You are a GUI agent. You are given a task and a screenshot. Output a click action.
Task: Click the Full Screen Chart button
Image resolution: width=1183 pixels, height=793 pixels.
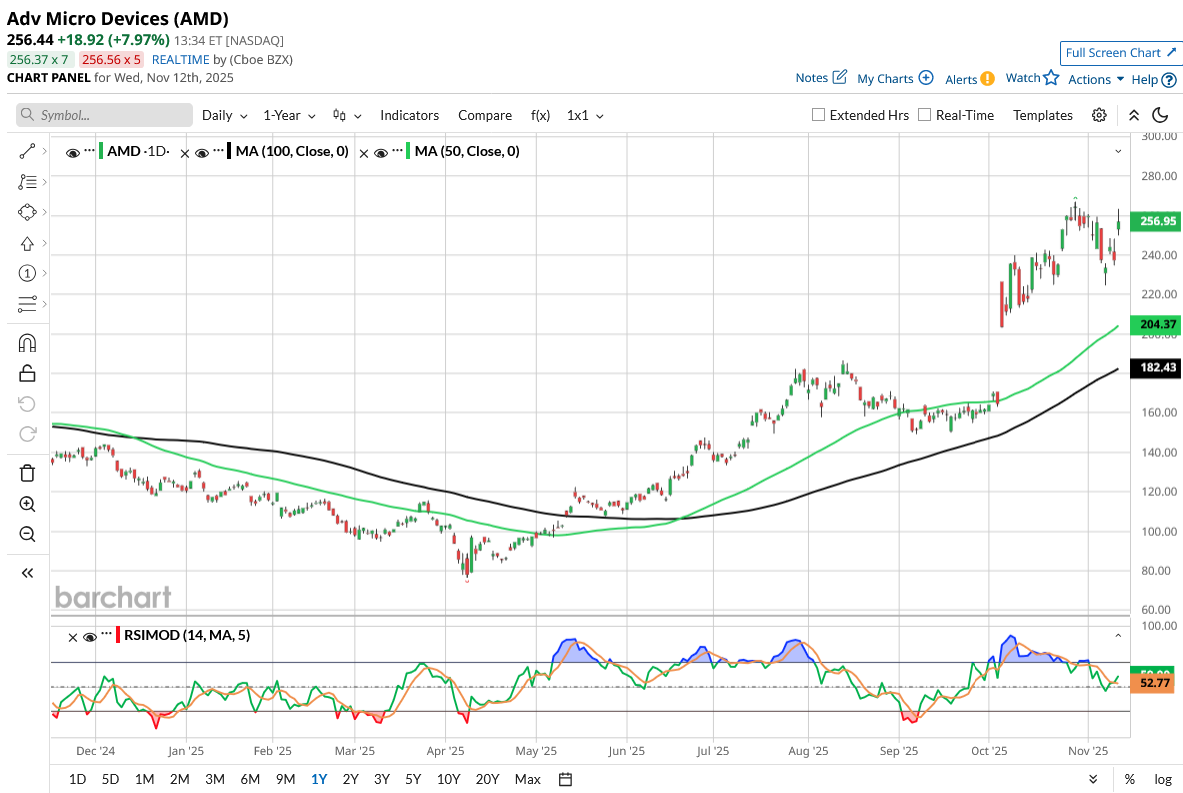click(x=1120, y=53)
